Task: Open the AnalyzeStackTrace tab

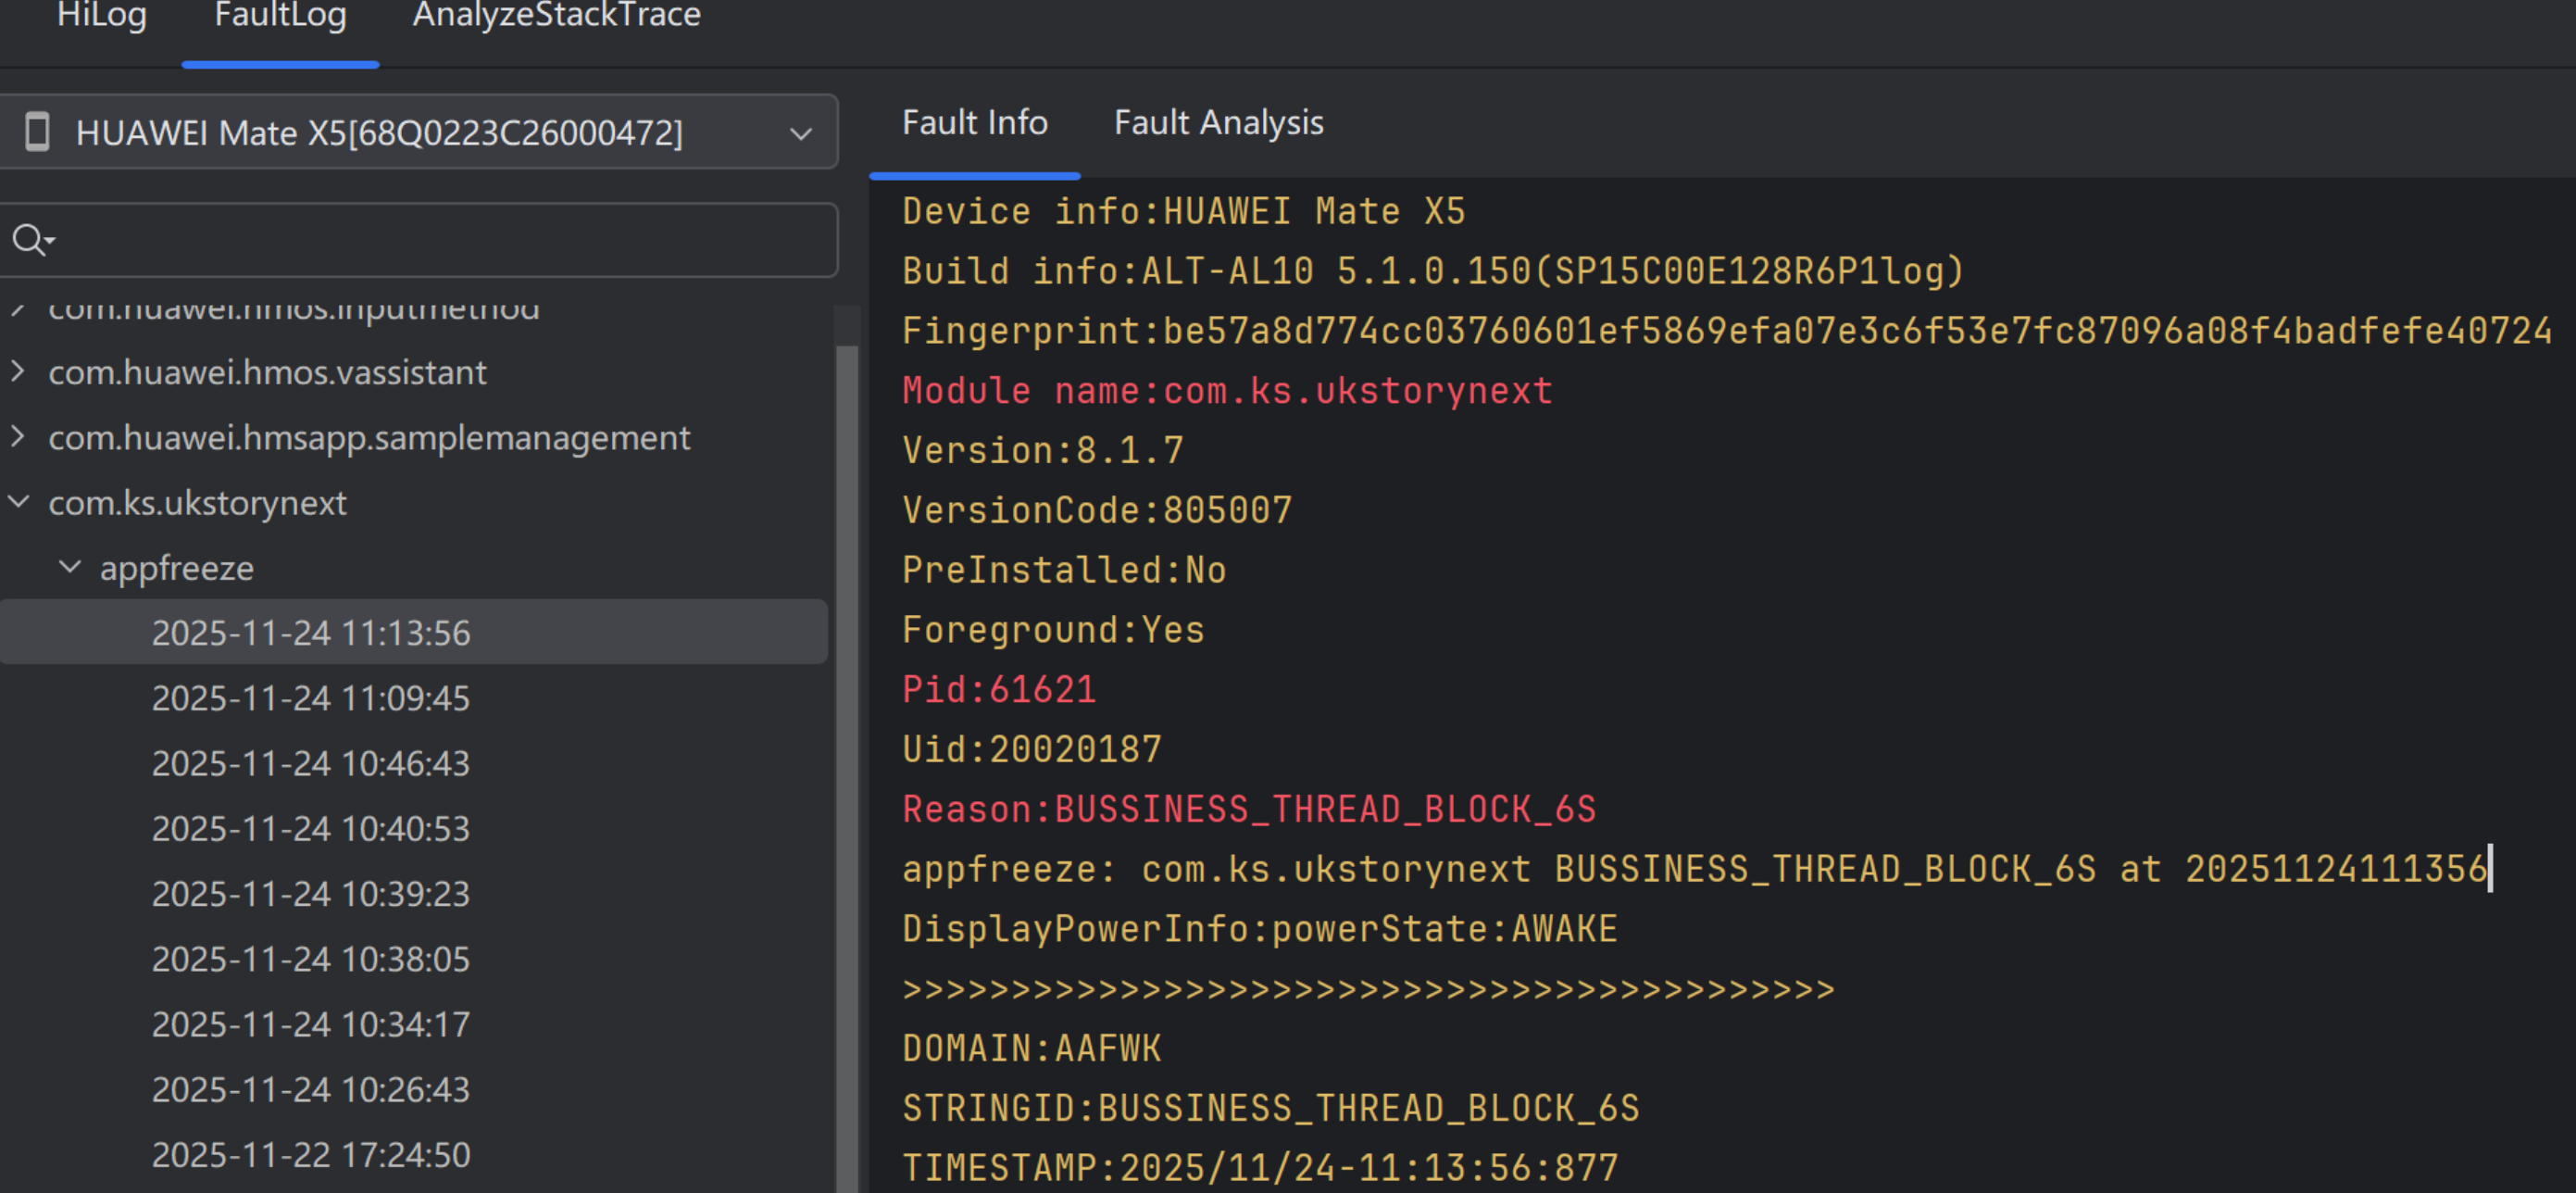Action: (556, 16)
